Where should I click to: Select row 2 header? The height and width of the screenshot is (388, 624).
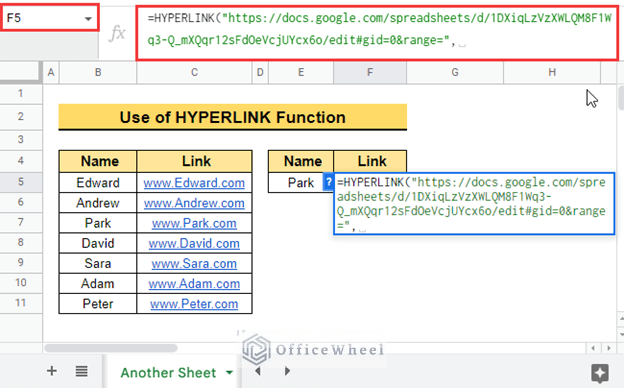21,117
